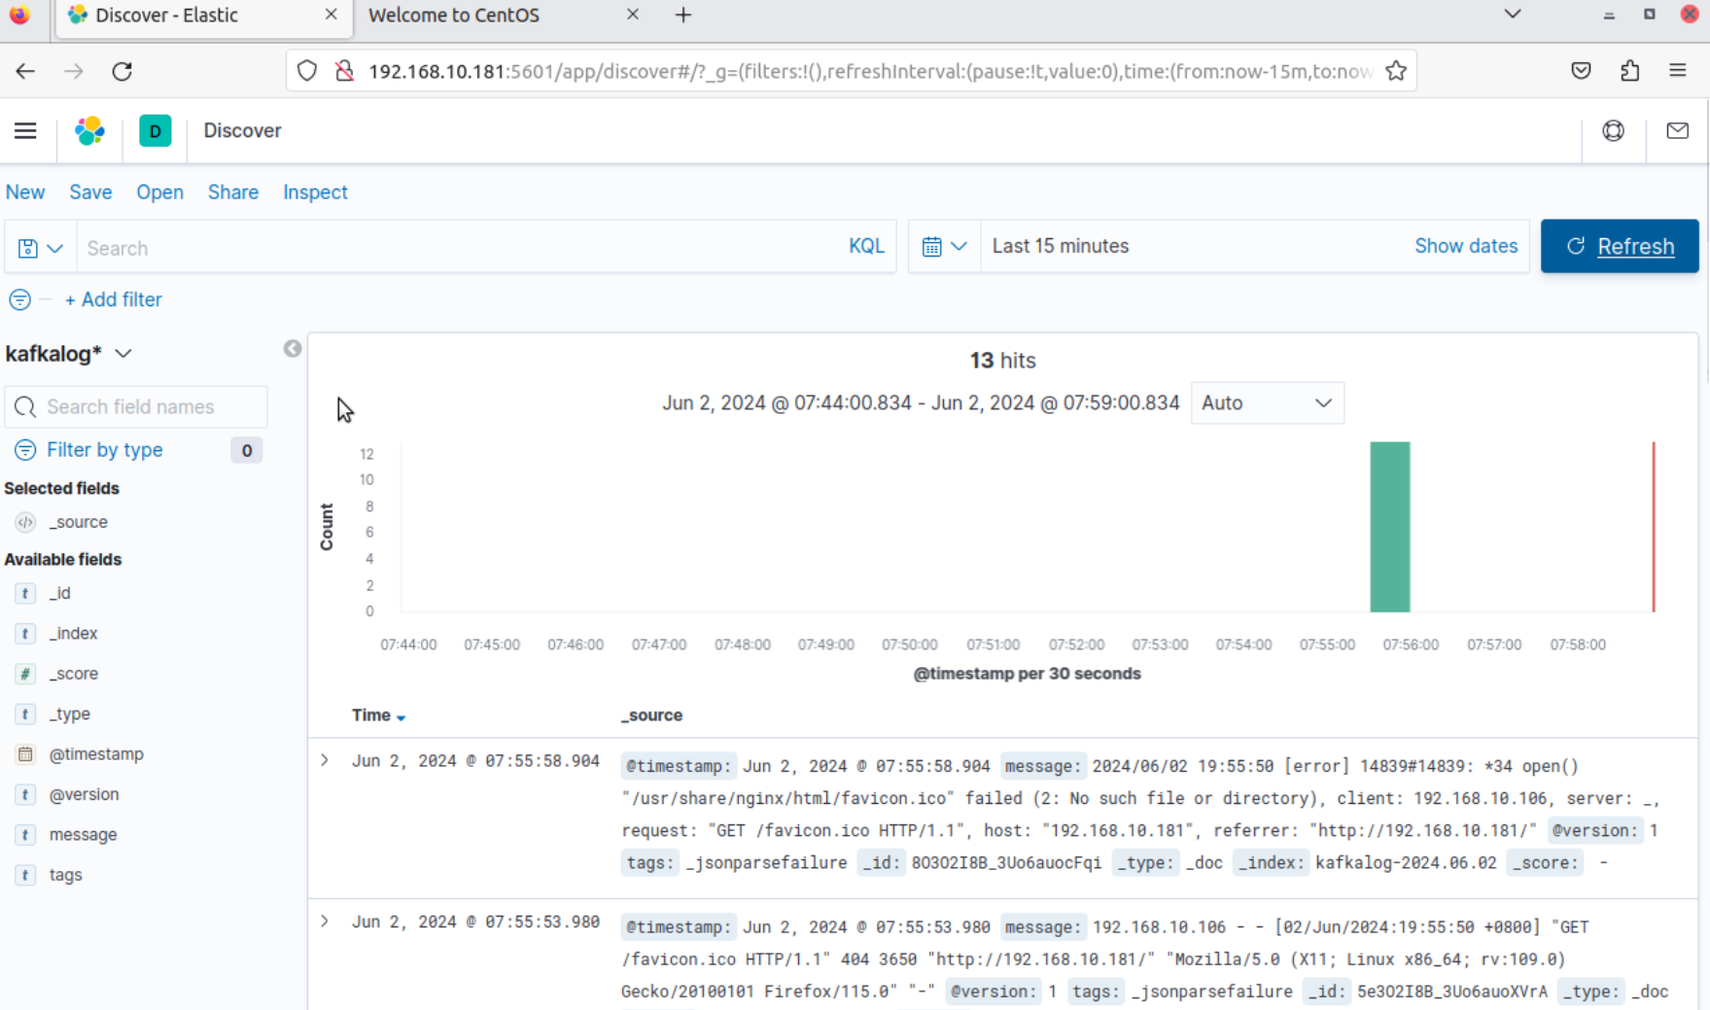The height and width of the screenshot is (1010, 1710).
Task: Open the filter options icon beside Add filter
Action: 20,300
